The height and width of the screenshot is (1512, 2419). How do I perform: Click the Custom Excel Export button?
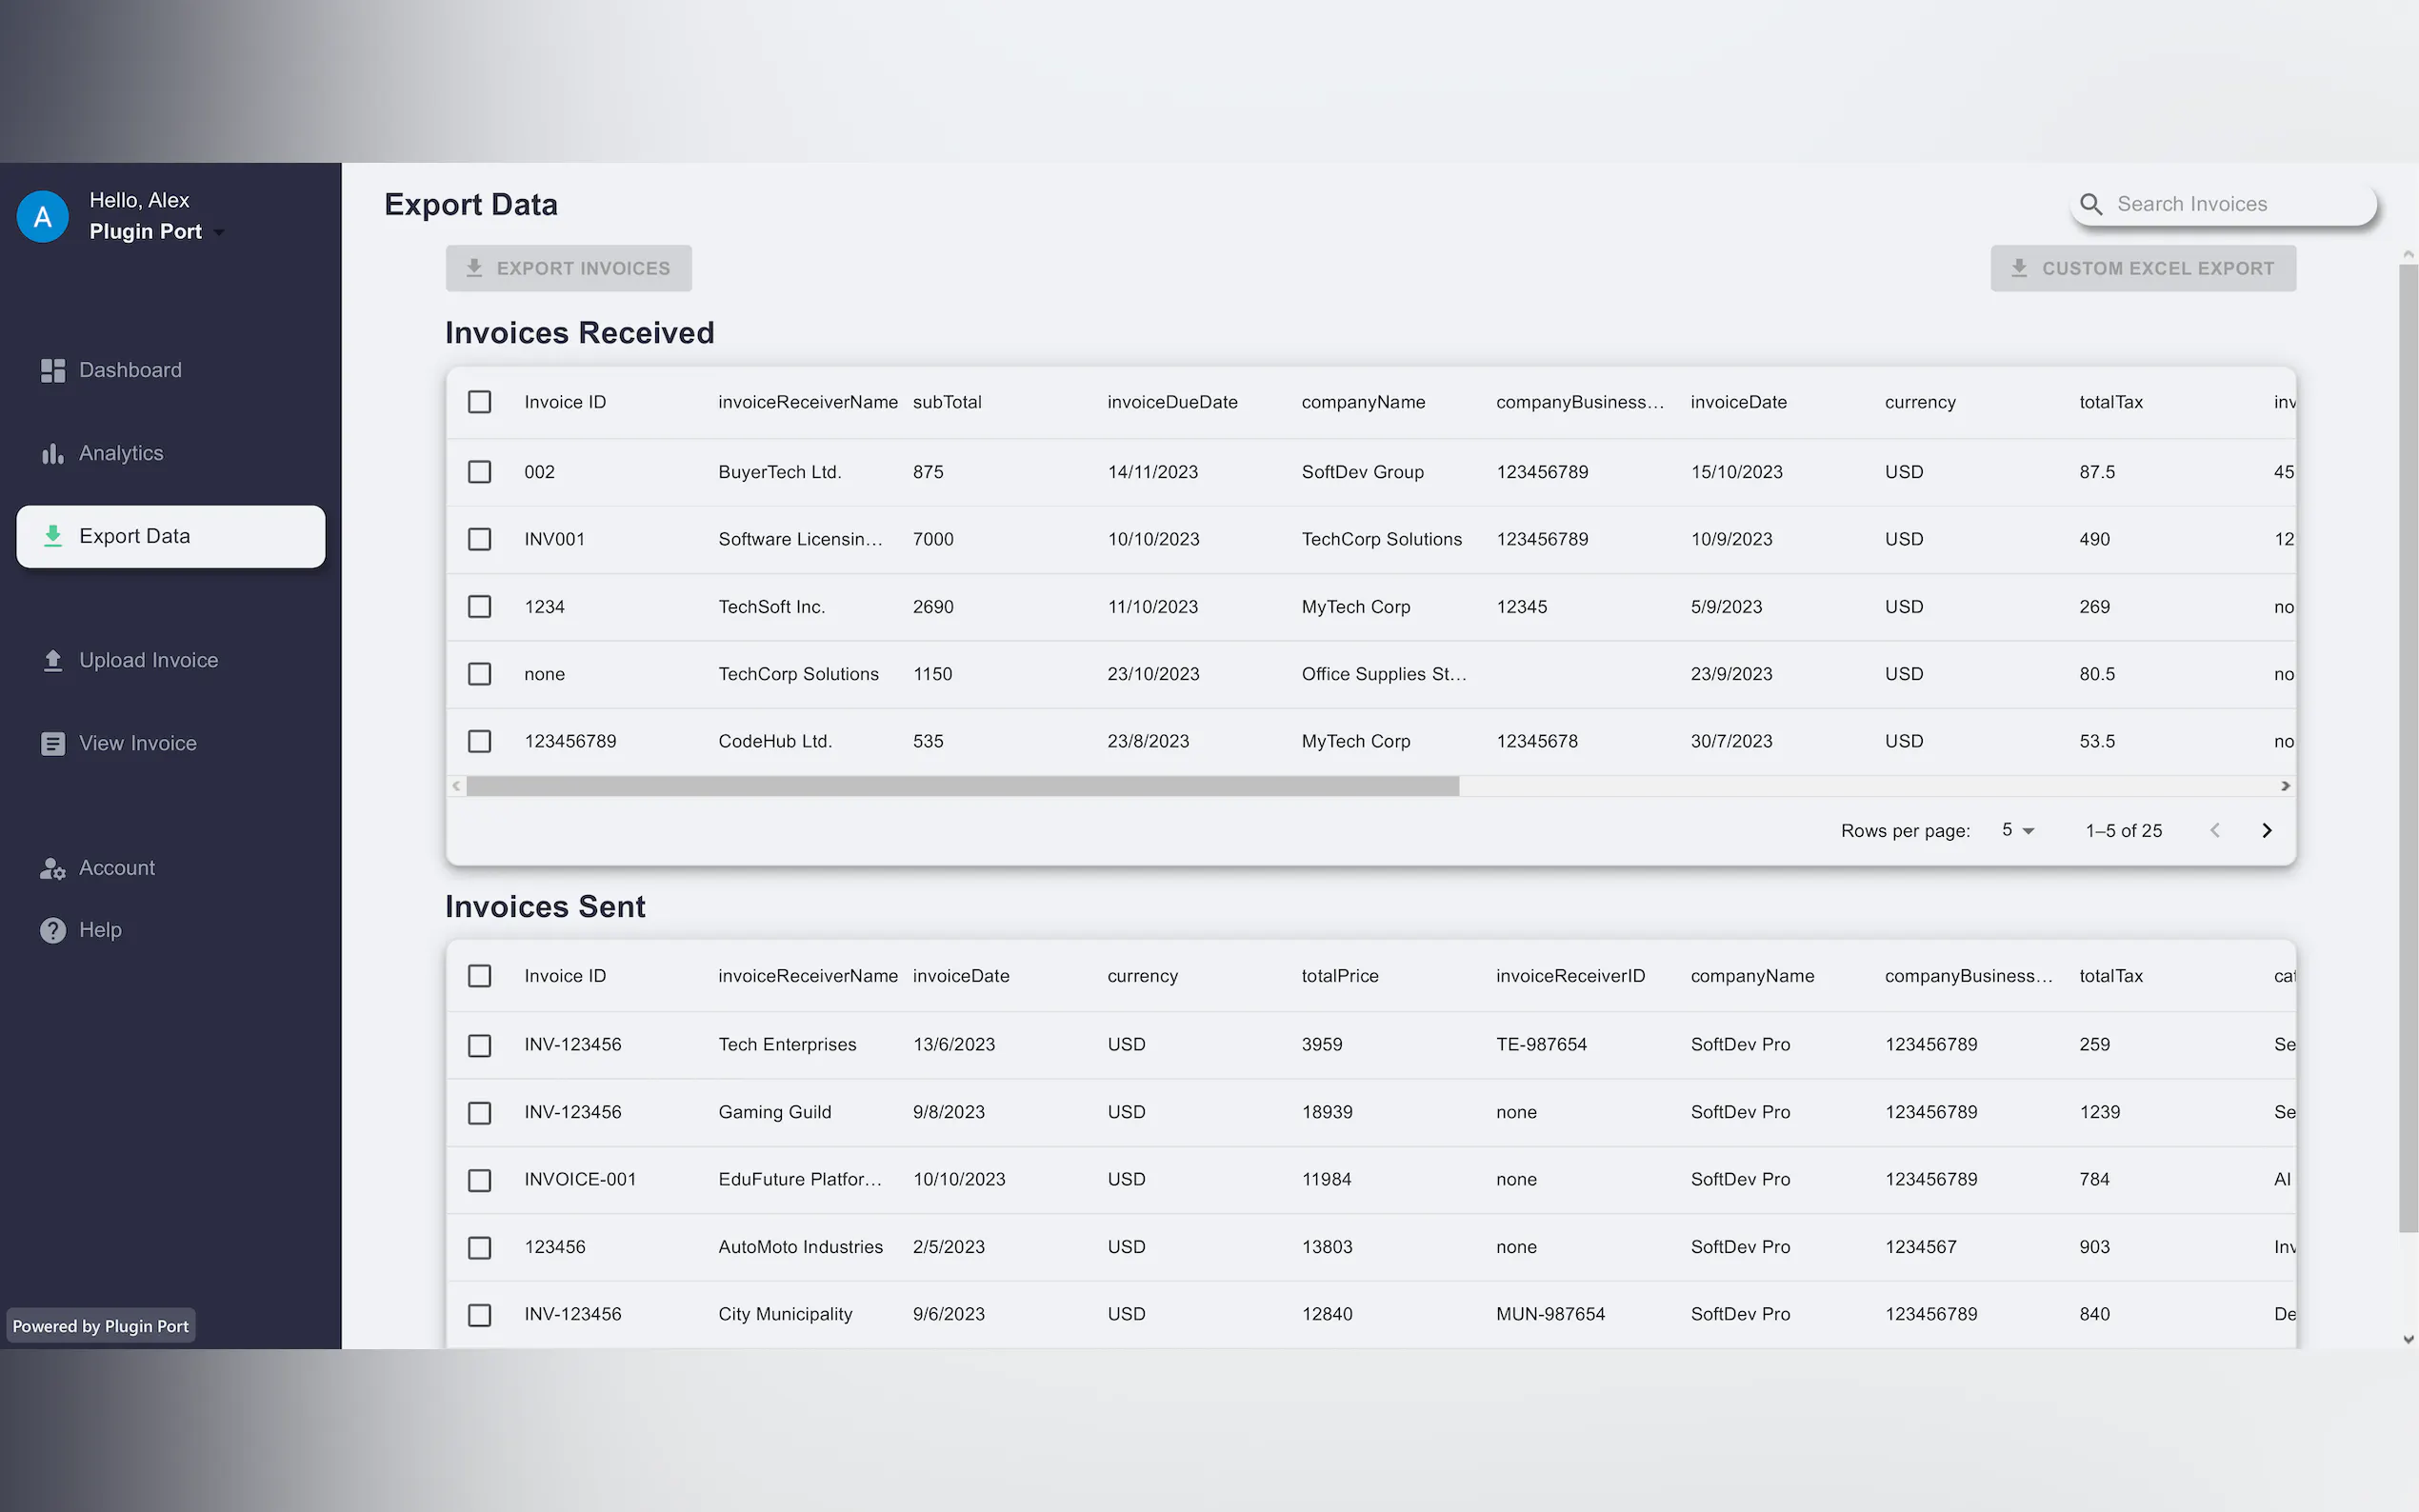point(2143,268)
